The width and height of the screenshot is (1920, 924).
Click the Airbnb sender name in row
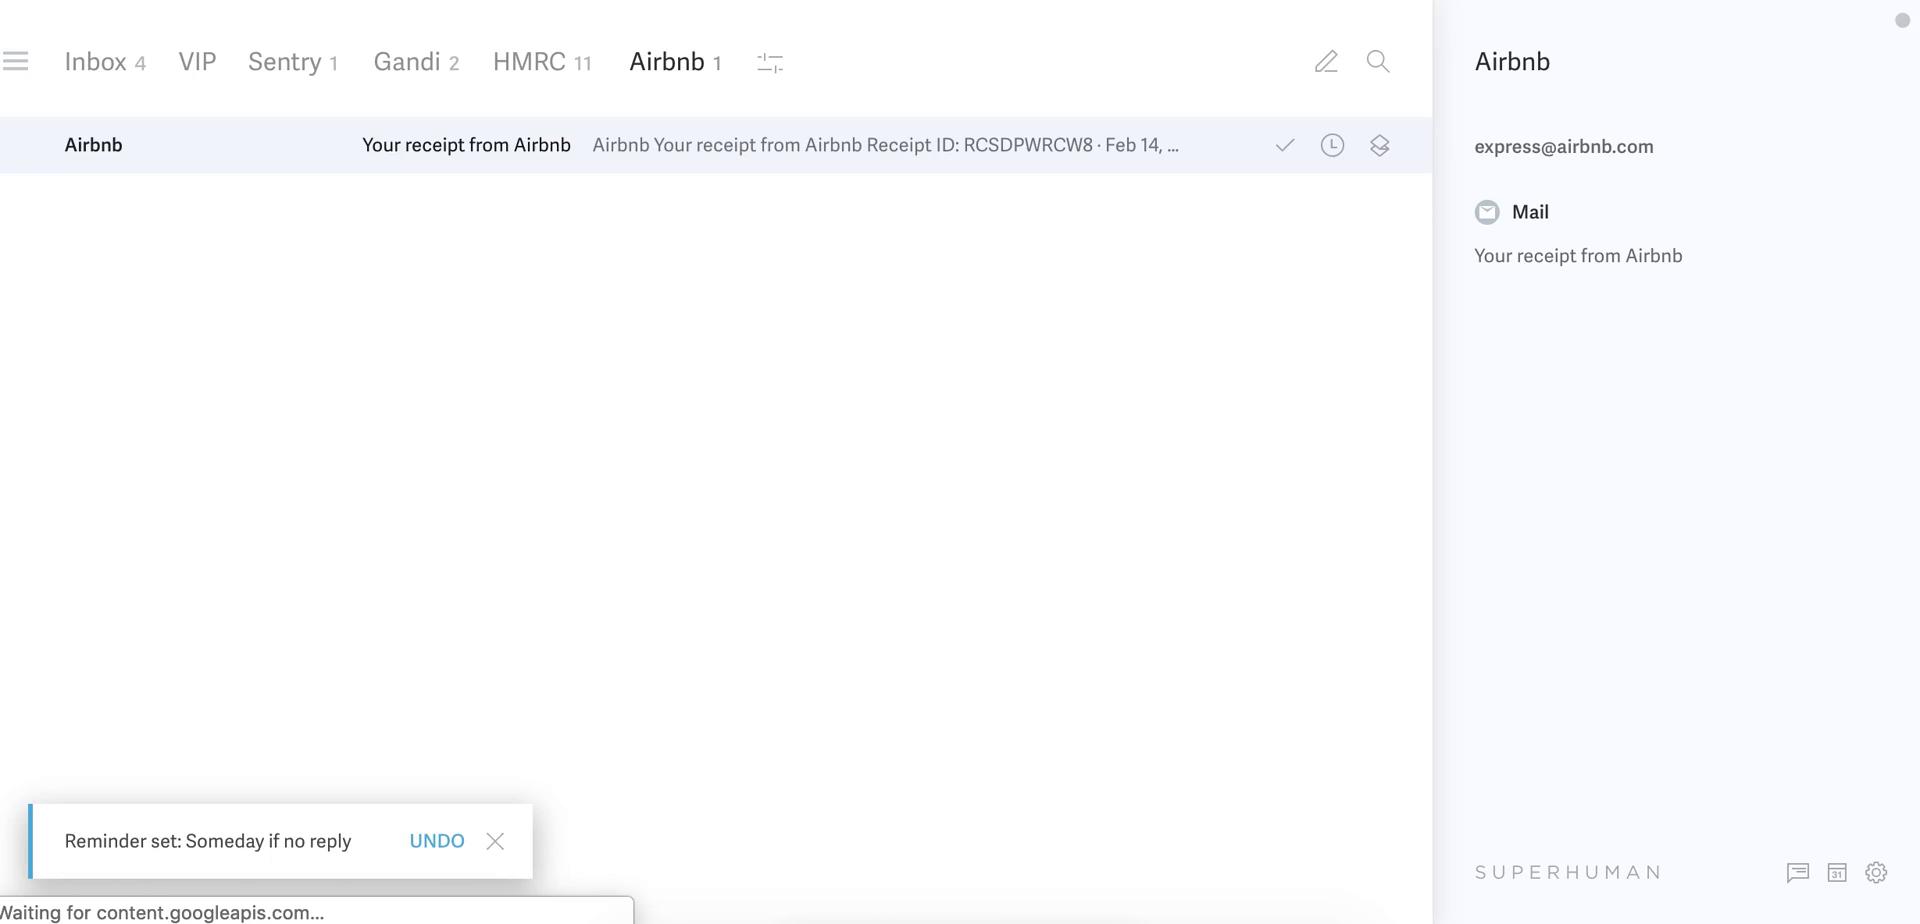click(93, 145)
